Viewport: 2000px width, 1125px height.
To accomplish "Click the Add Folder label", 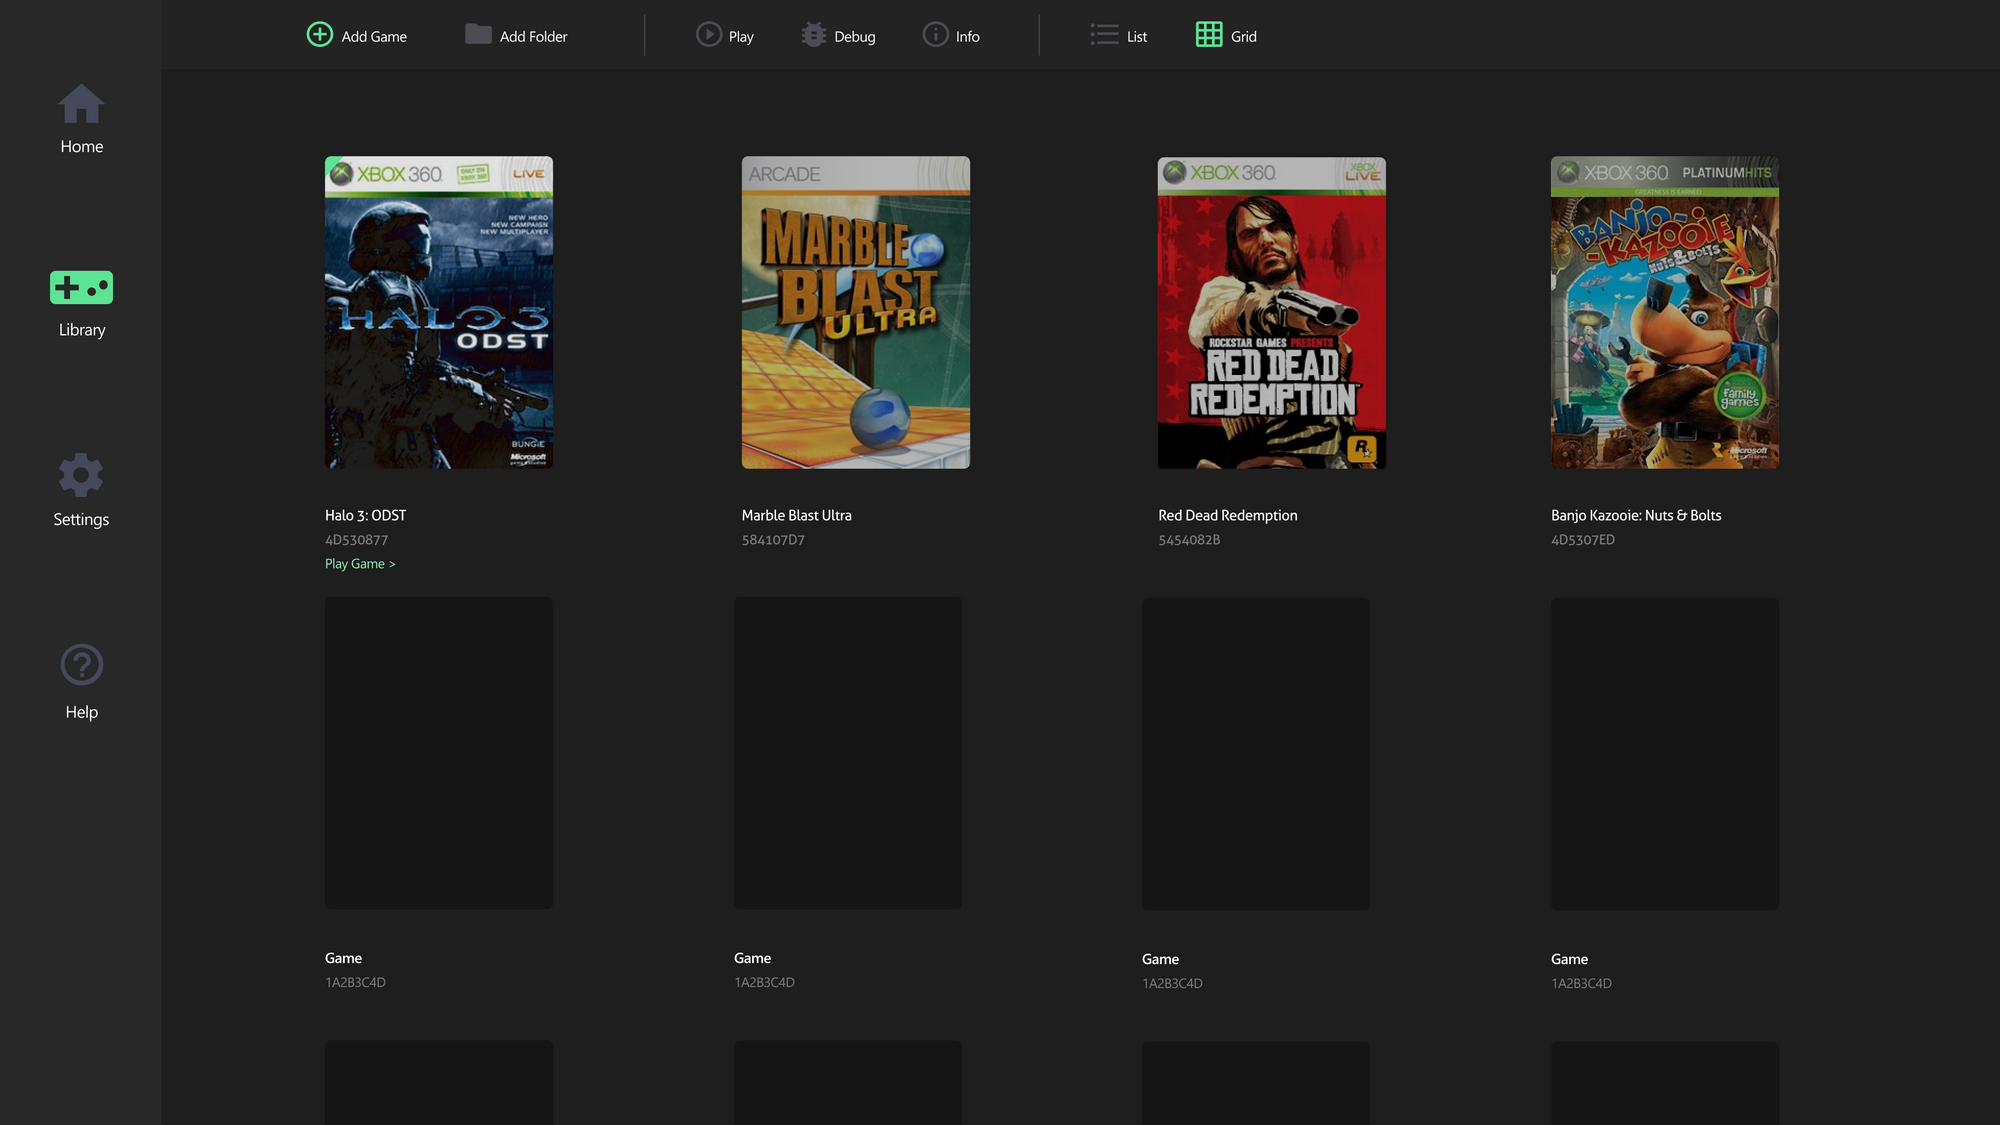I will point(533,37).
